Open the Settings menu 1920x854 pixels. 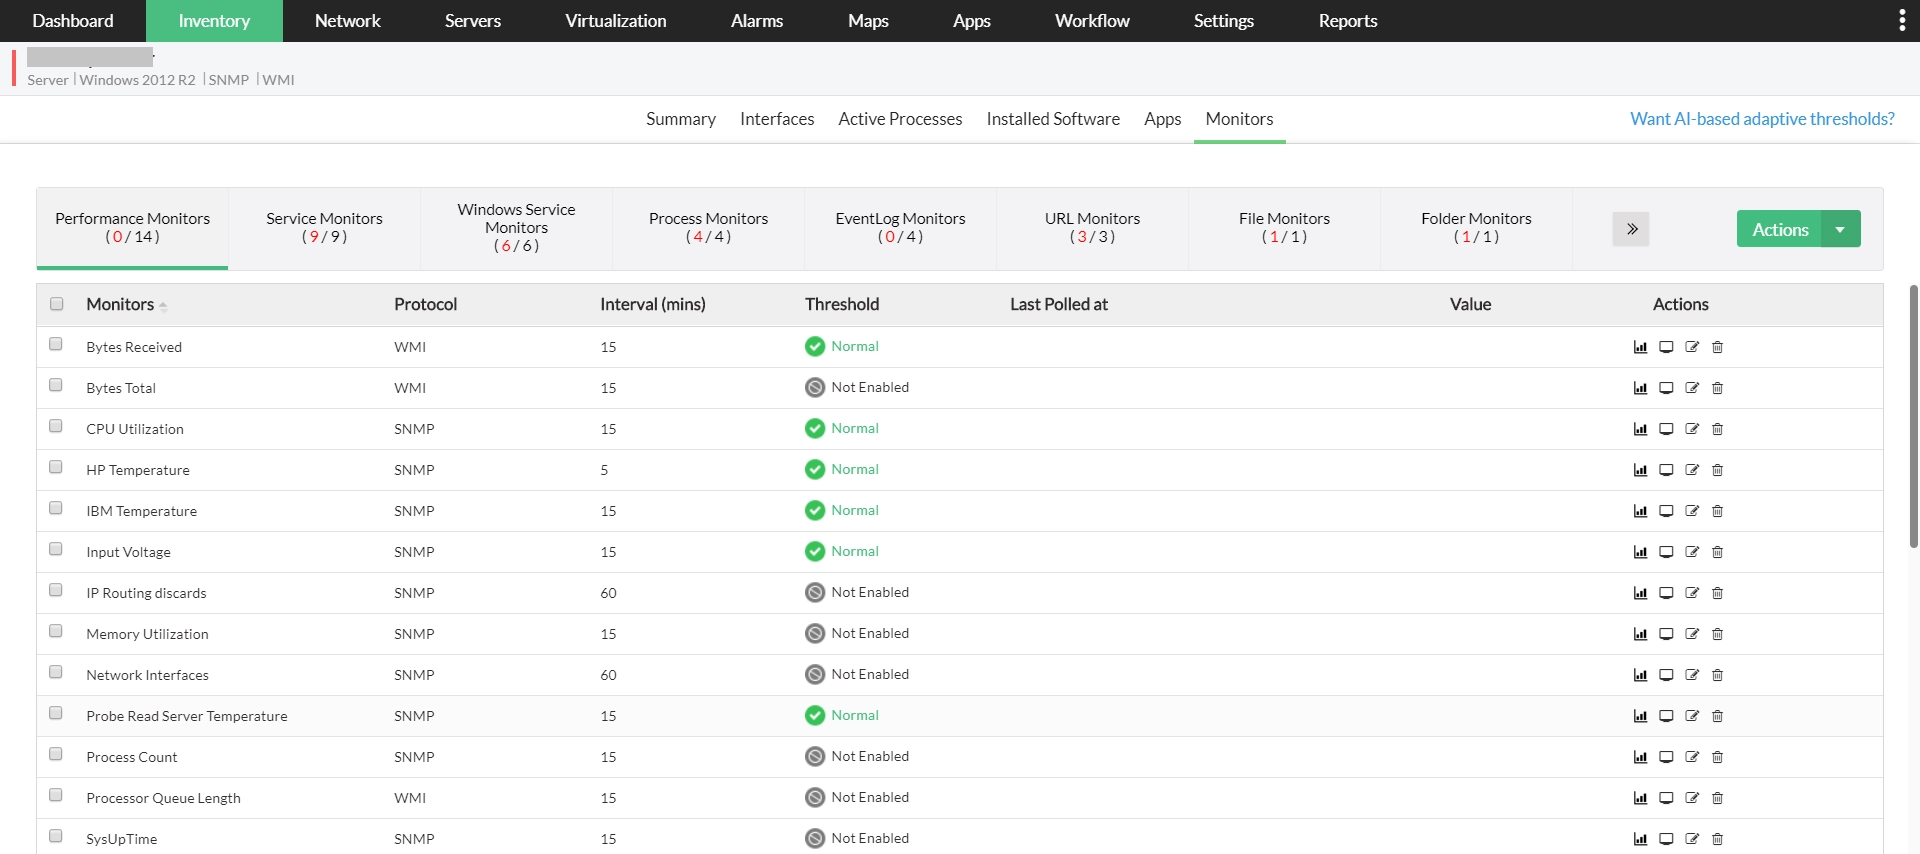[x=1224, y=21]
